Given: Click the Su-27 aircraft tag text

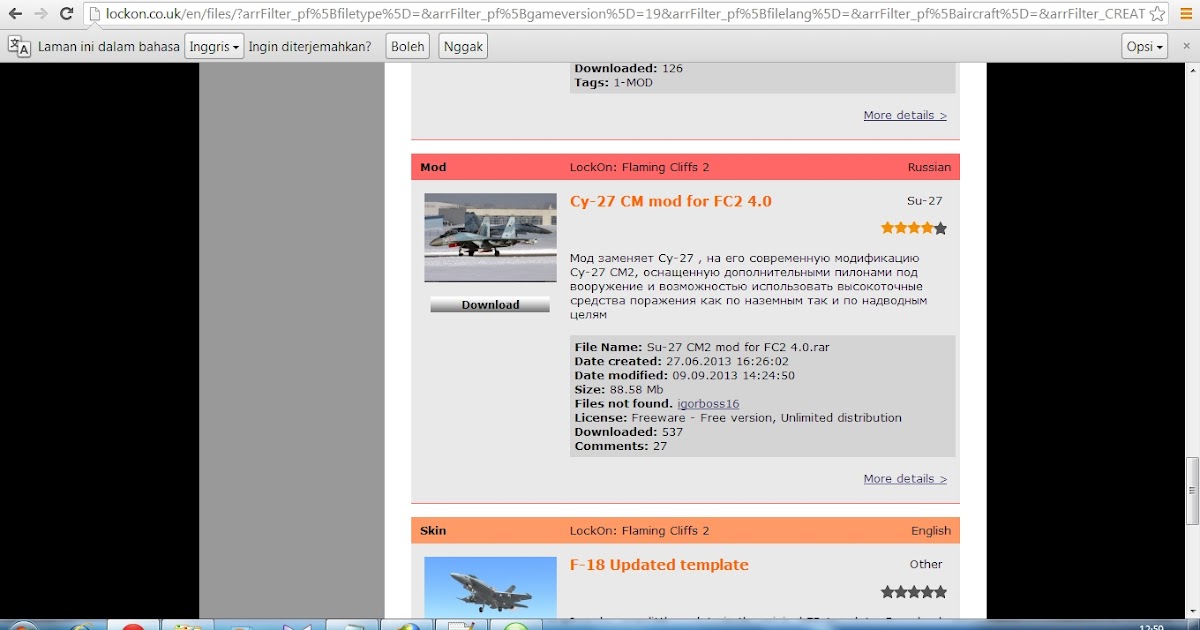Looking at the screenshot, I should click(x=924, y=201).
